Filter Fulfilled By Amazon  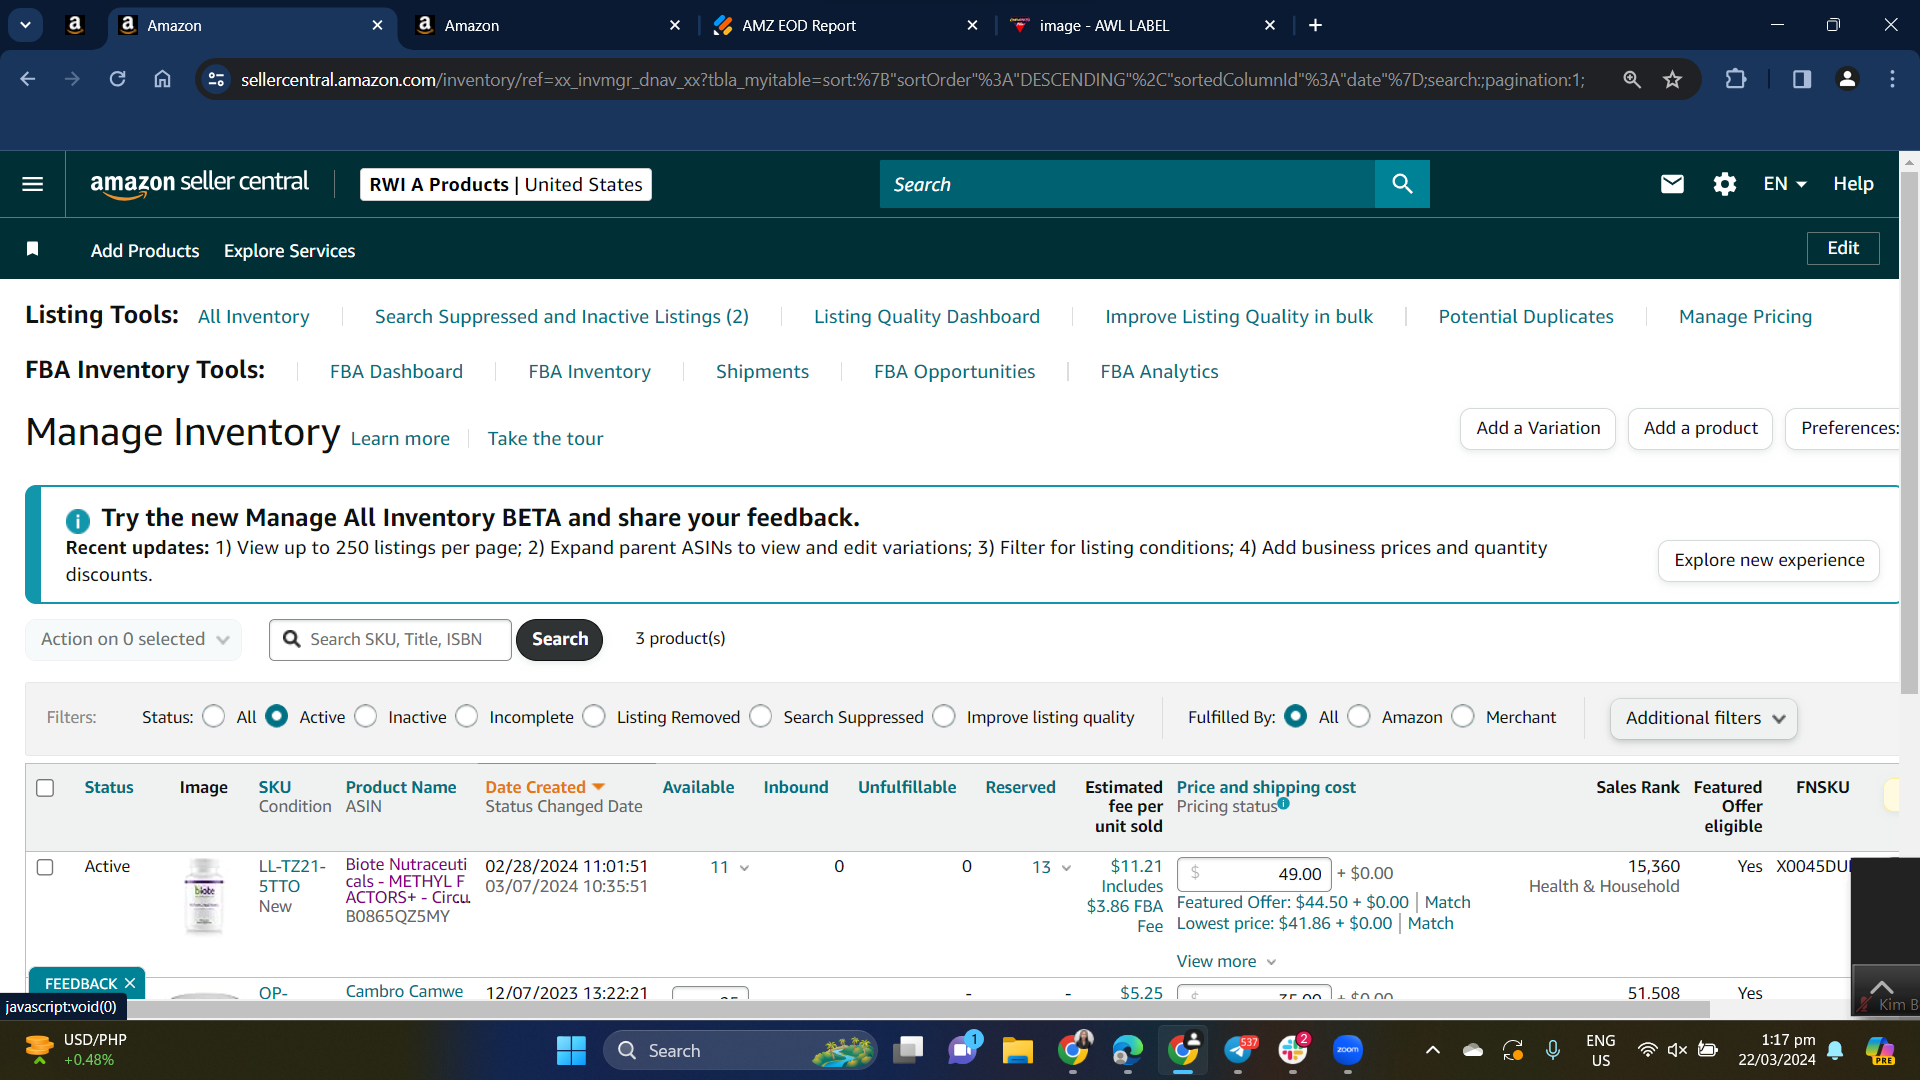point(1359,717)
